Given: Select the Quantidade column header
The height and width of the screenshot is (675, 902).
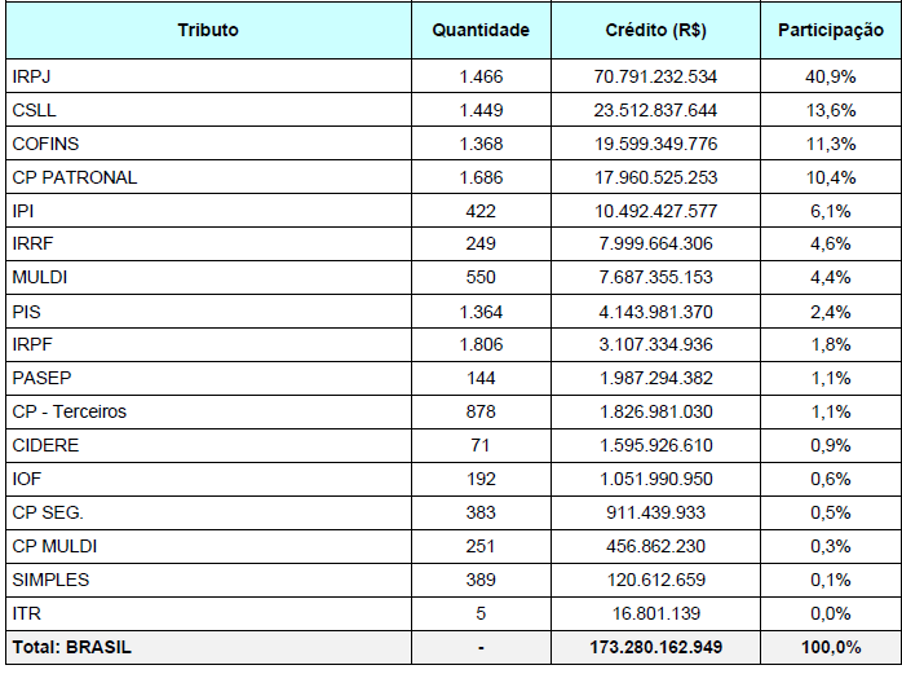Looking at the screenshot, I should (481, 30).
